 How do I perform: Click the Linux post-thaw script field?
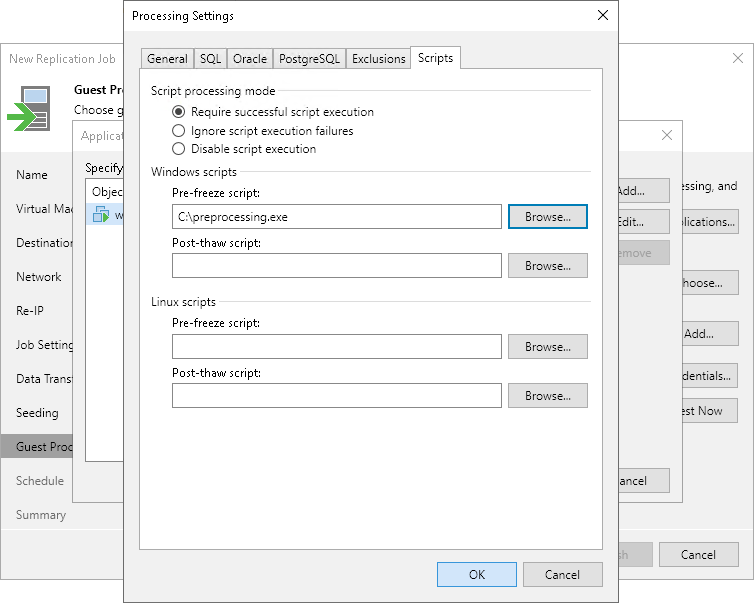click(x=337, y=396)
